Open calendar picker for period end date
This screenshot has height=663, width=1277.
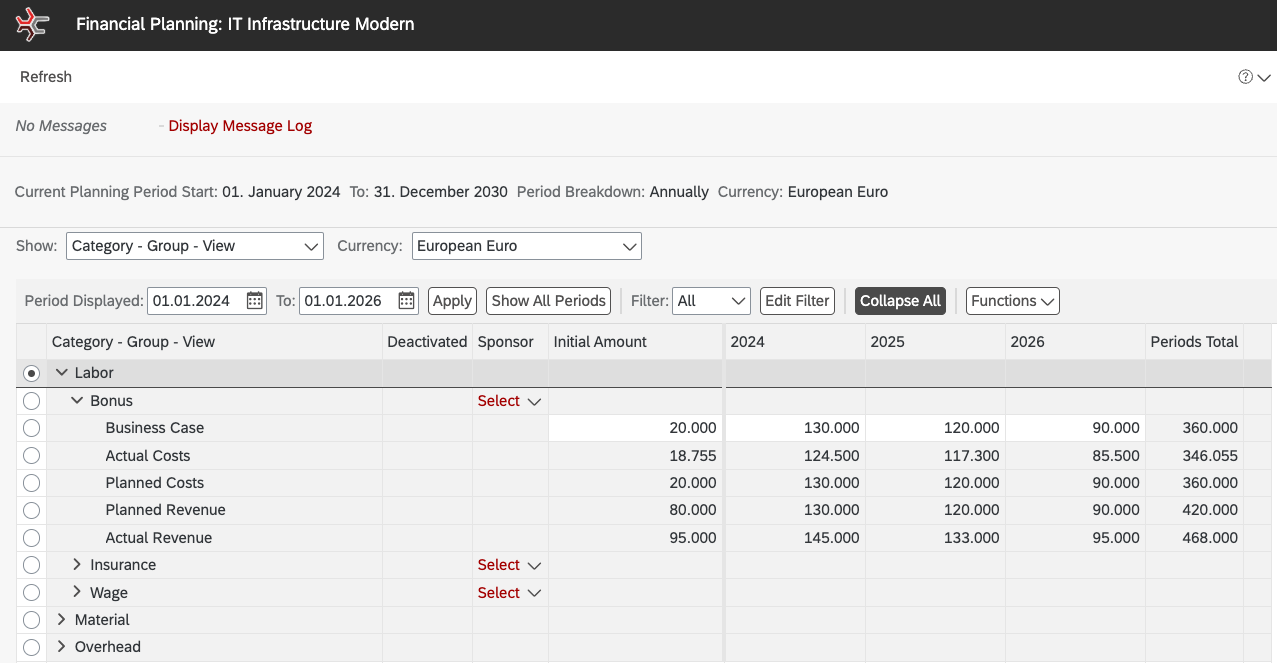[x=407, y=301]
